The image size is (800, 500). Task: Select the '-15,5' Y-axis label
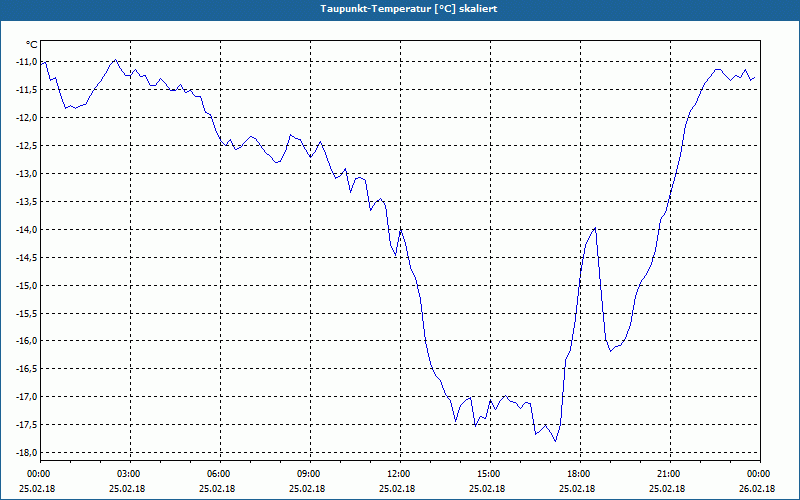27,313
